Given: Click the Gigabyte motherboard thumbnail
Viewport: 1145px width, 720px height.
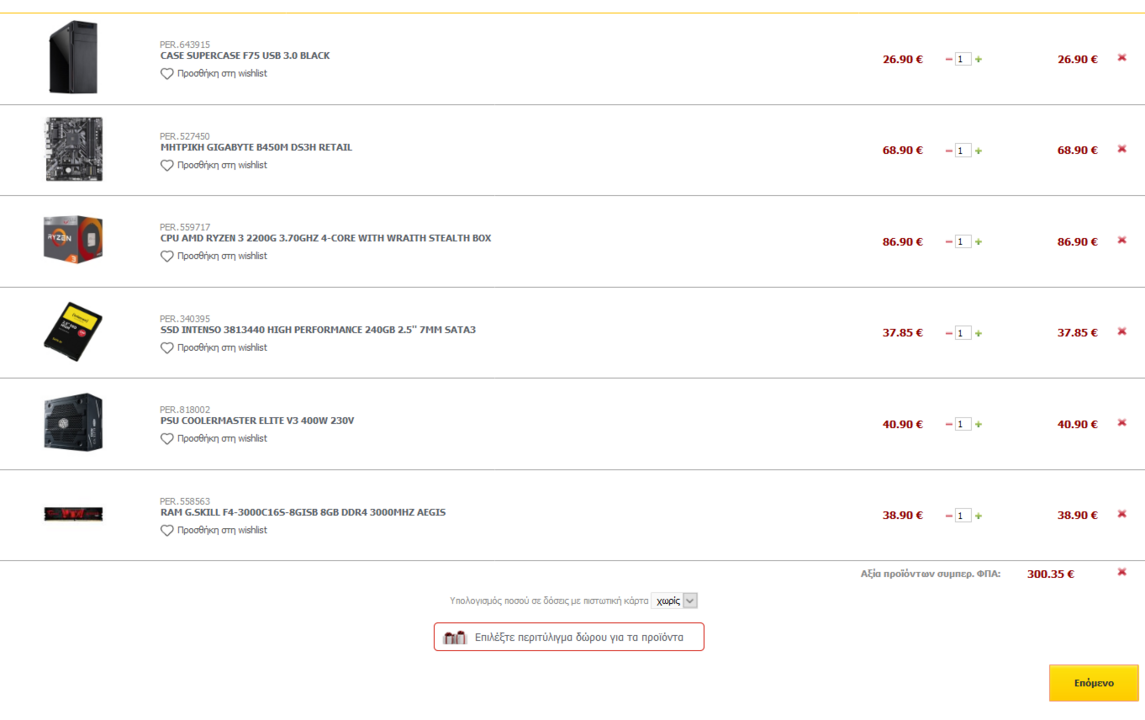Looking at the screenshot, I should click(x=74, y=149).
